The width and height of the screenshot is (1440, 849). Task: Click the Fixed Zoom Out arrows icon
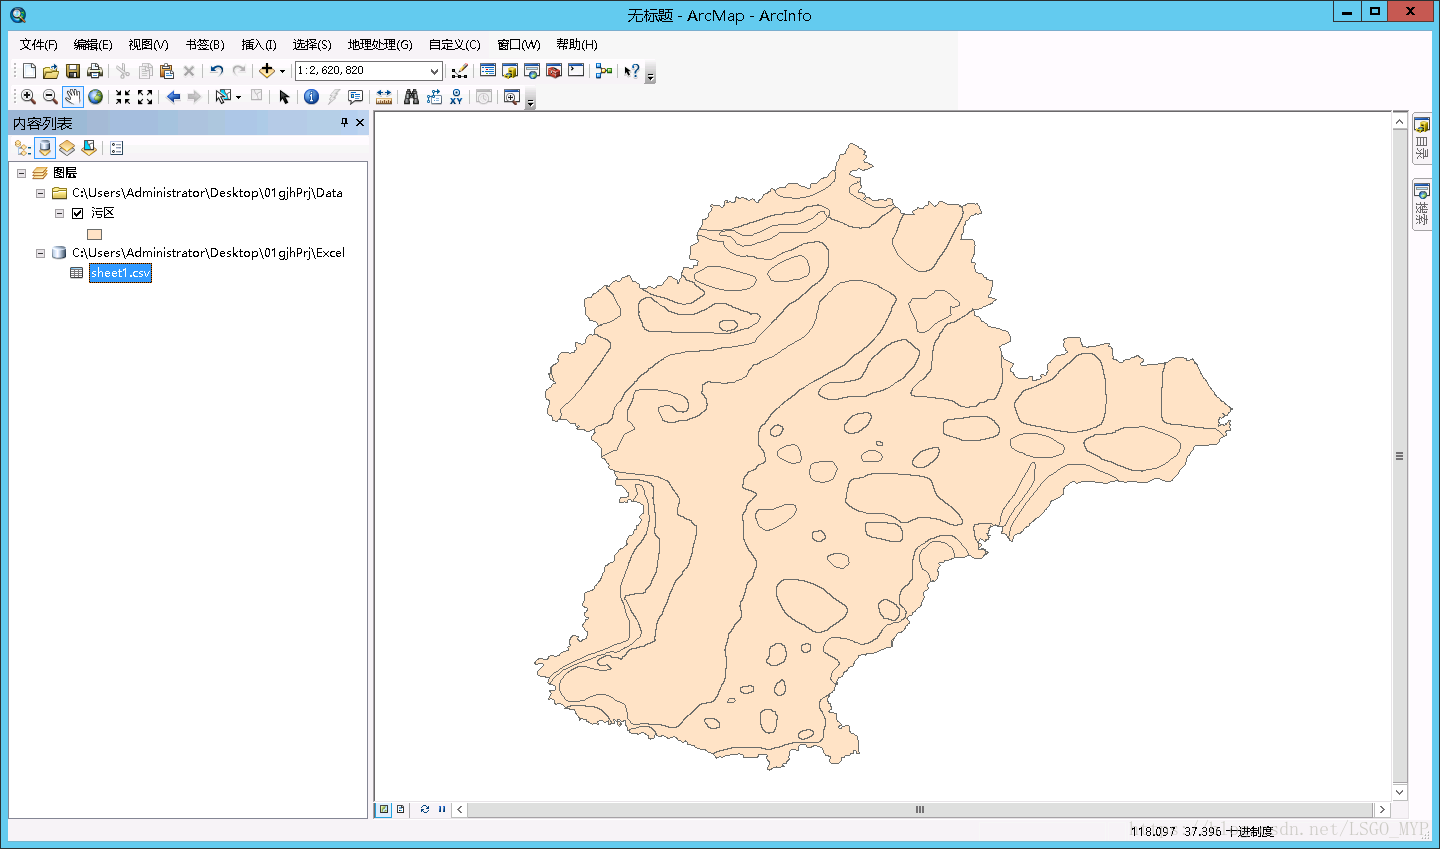coord(145,97)
